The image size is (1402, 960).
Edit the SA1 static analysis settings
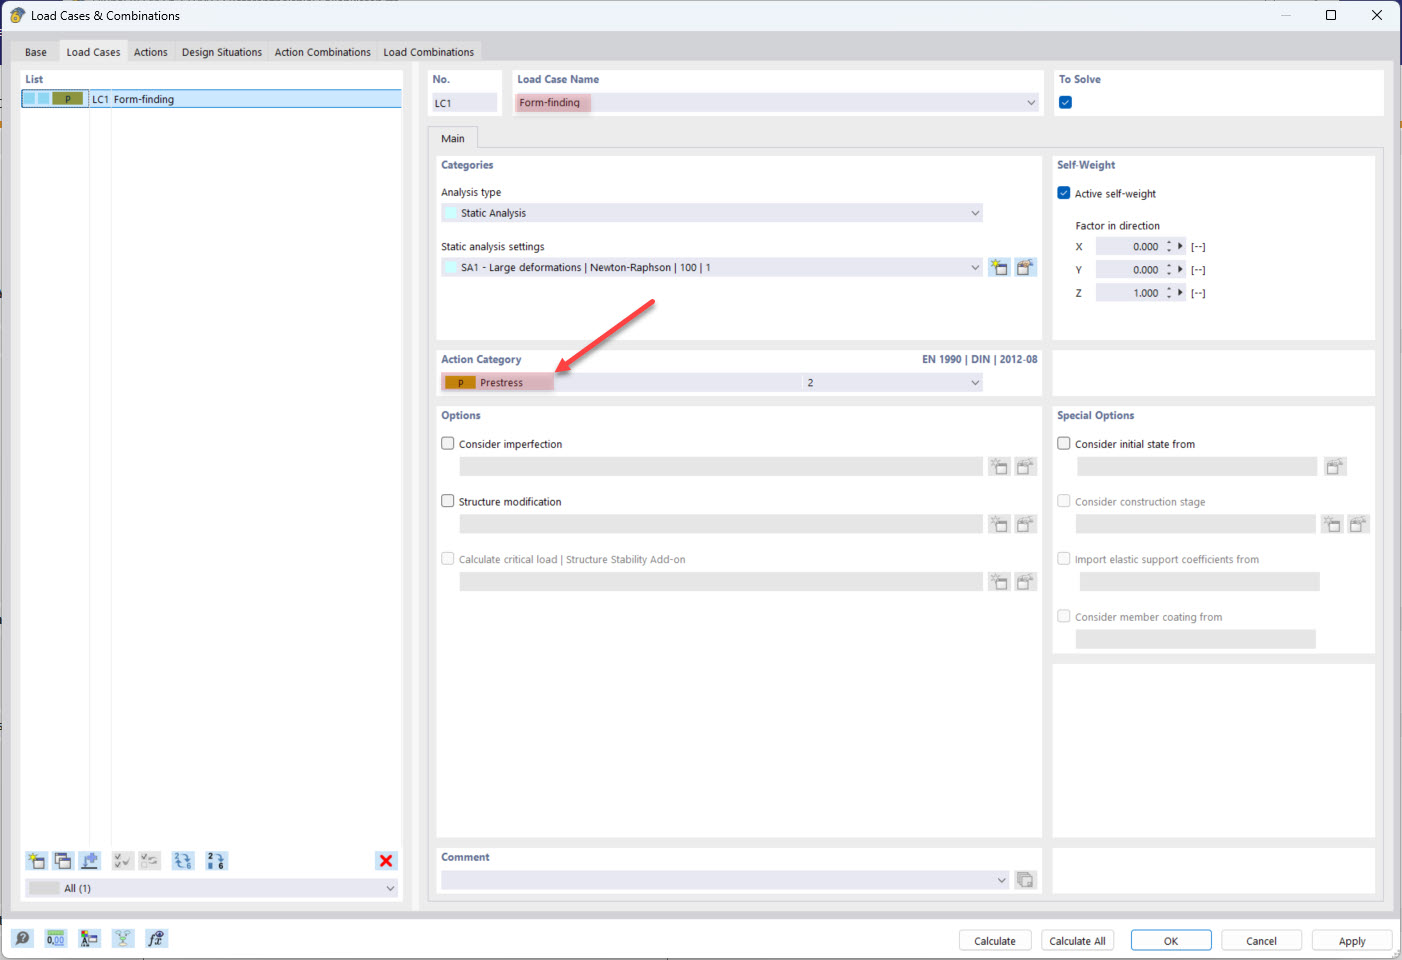coord(1025,266)
